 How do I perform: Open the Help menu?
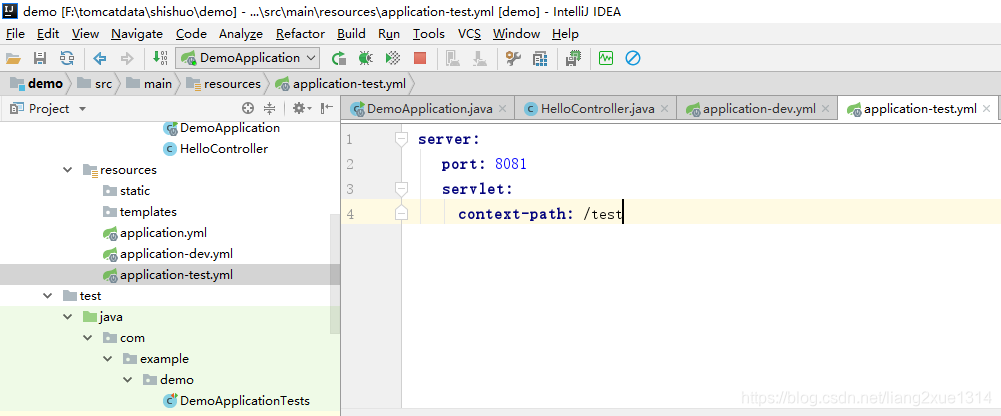click(x=565, y=34)
